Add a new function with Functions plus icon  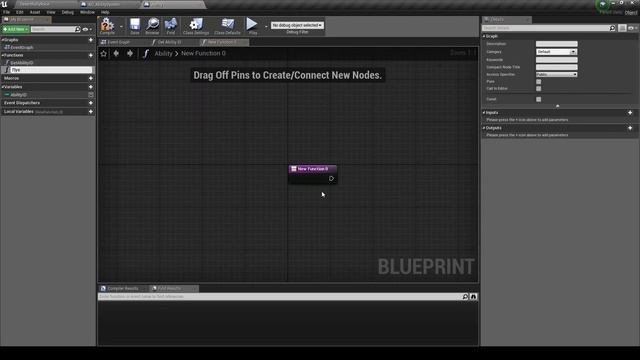click(x=91, y=55)
